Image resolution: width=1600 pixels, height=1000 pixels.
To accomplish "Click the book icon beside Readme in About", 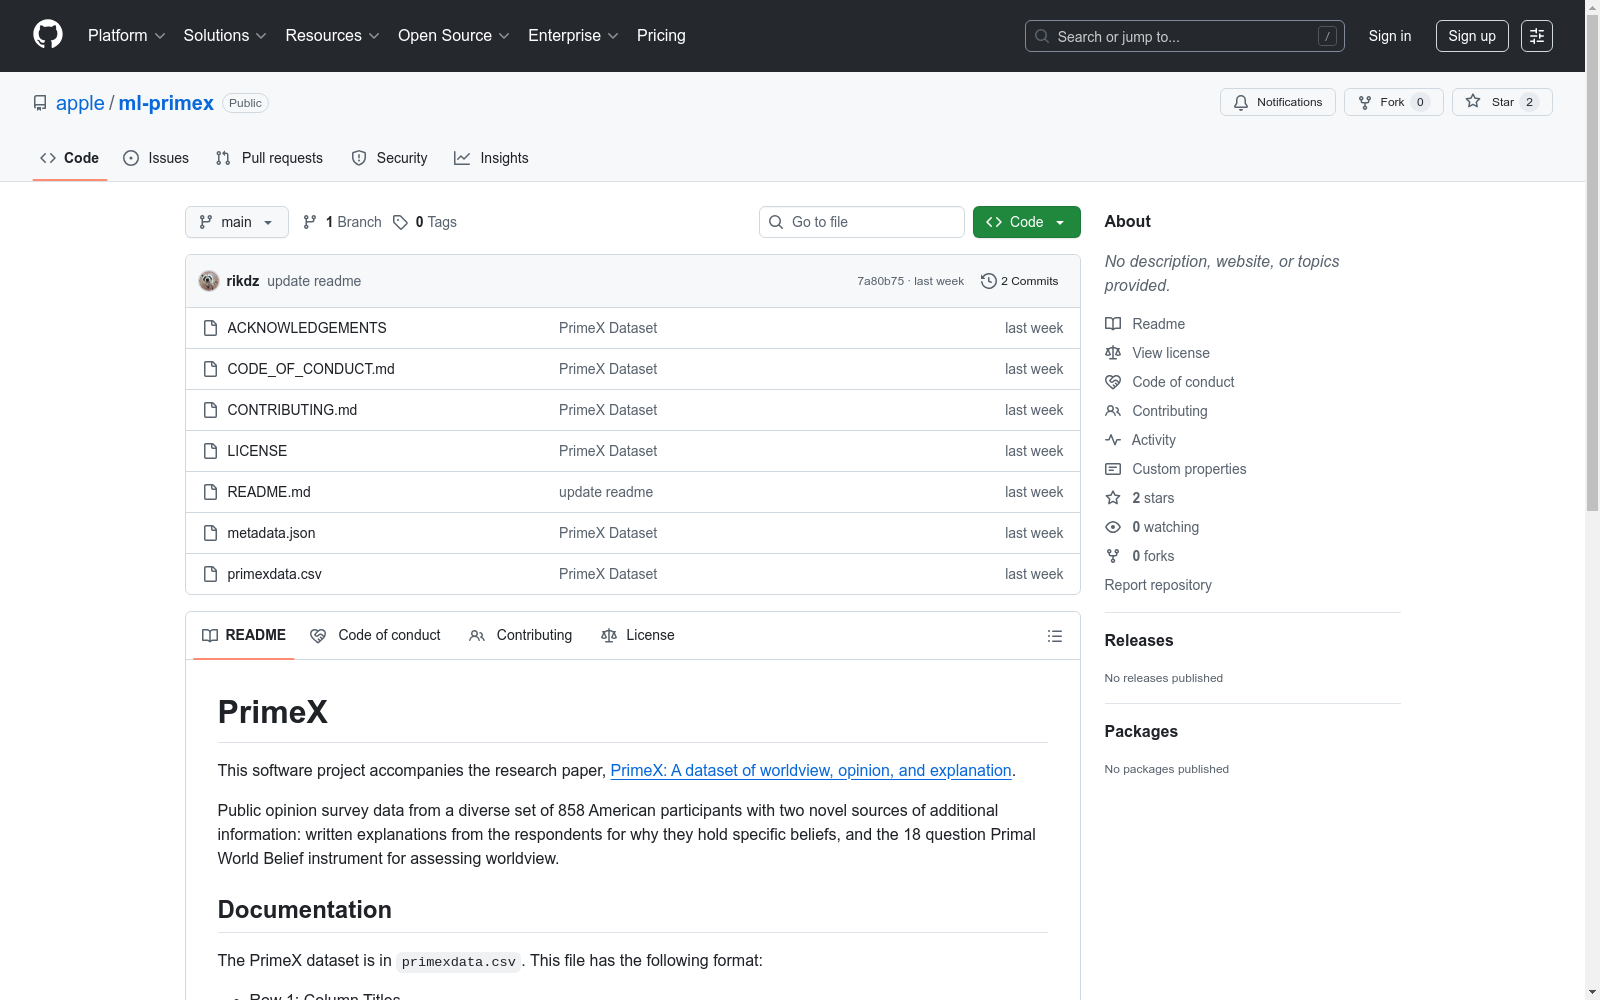I will (x=1113, y=324).
